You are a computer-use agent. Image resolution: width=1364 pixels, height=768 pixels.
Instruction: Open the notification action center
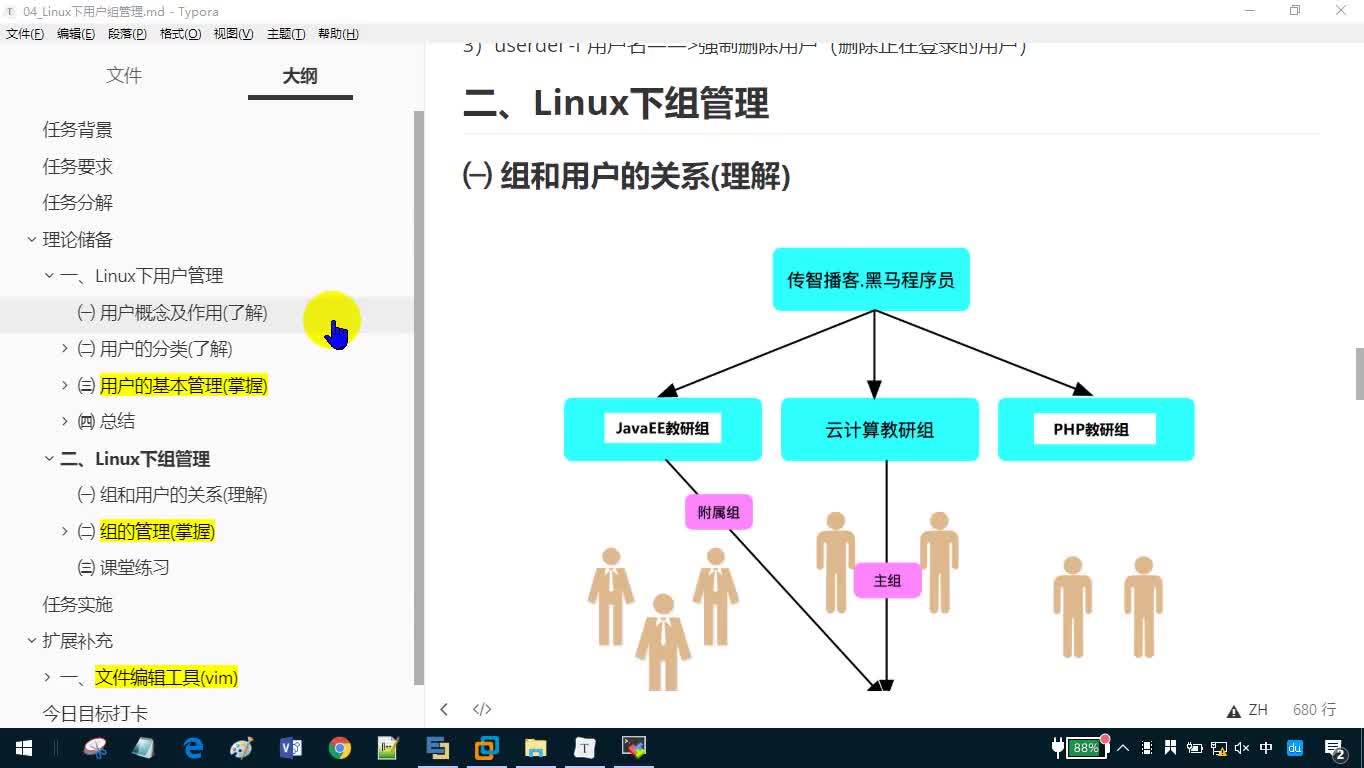(1335, 748)
